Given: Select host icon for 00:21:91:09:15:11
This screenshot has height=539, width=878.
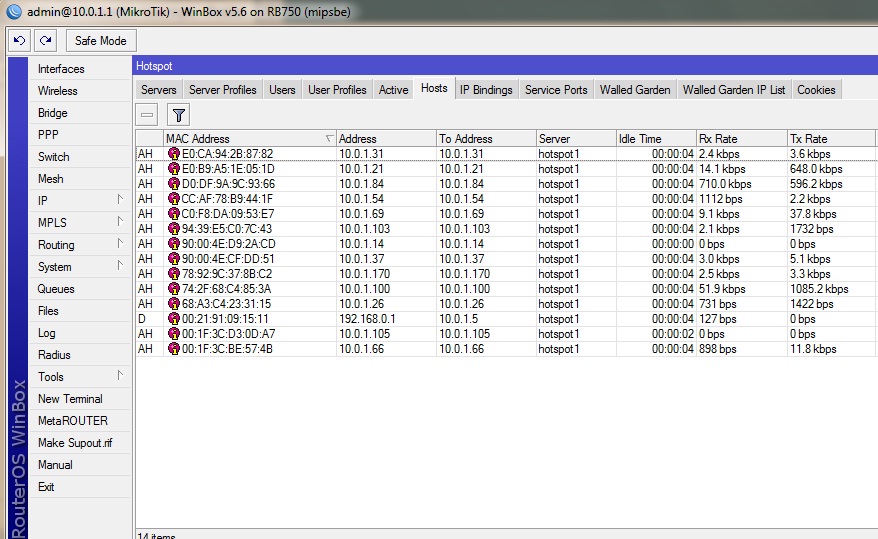Looking at the screenshot, I should (174, 318).
